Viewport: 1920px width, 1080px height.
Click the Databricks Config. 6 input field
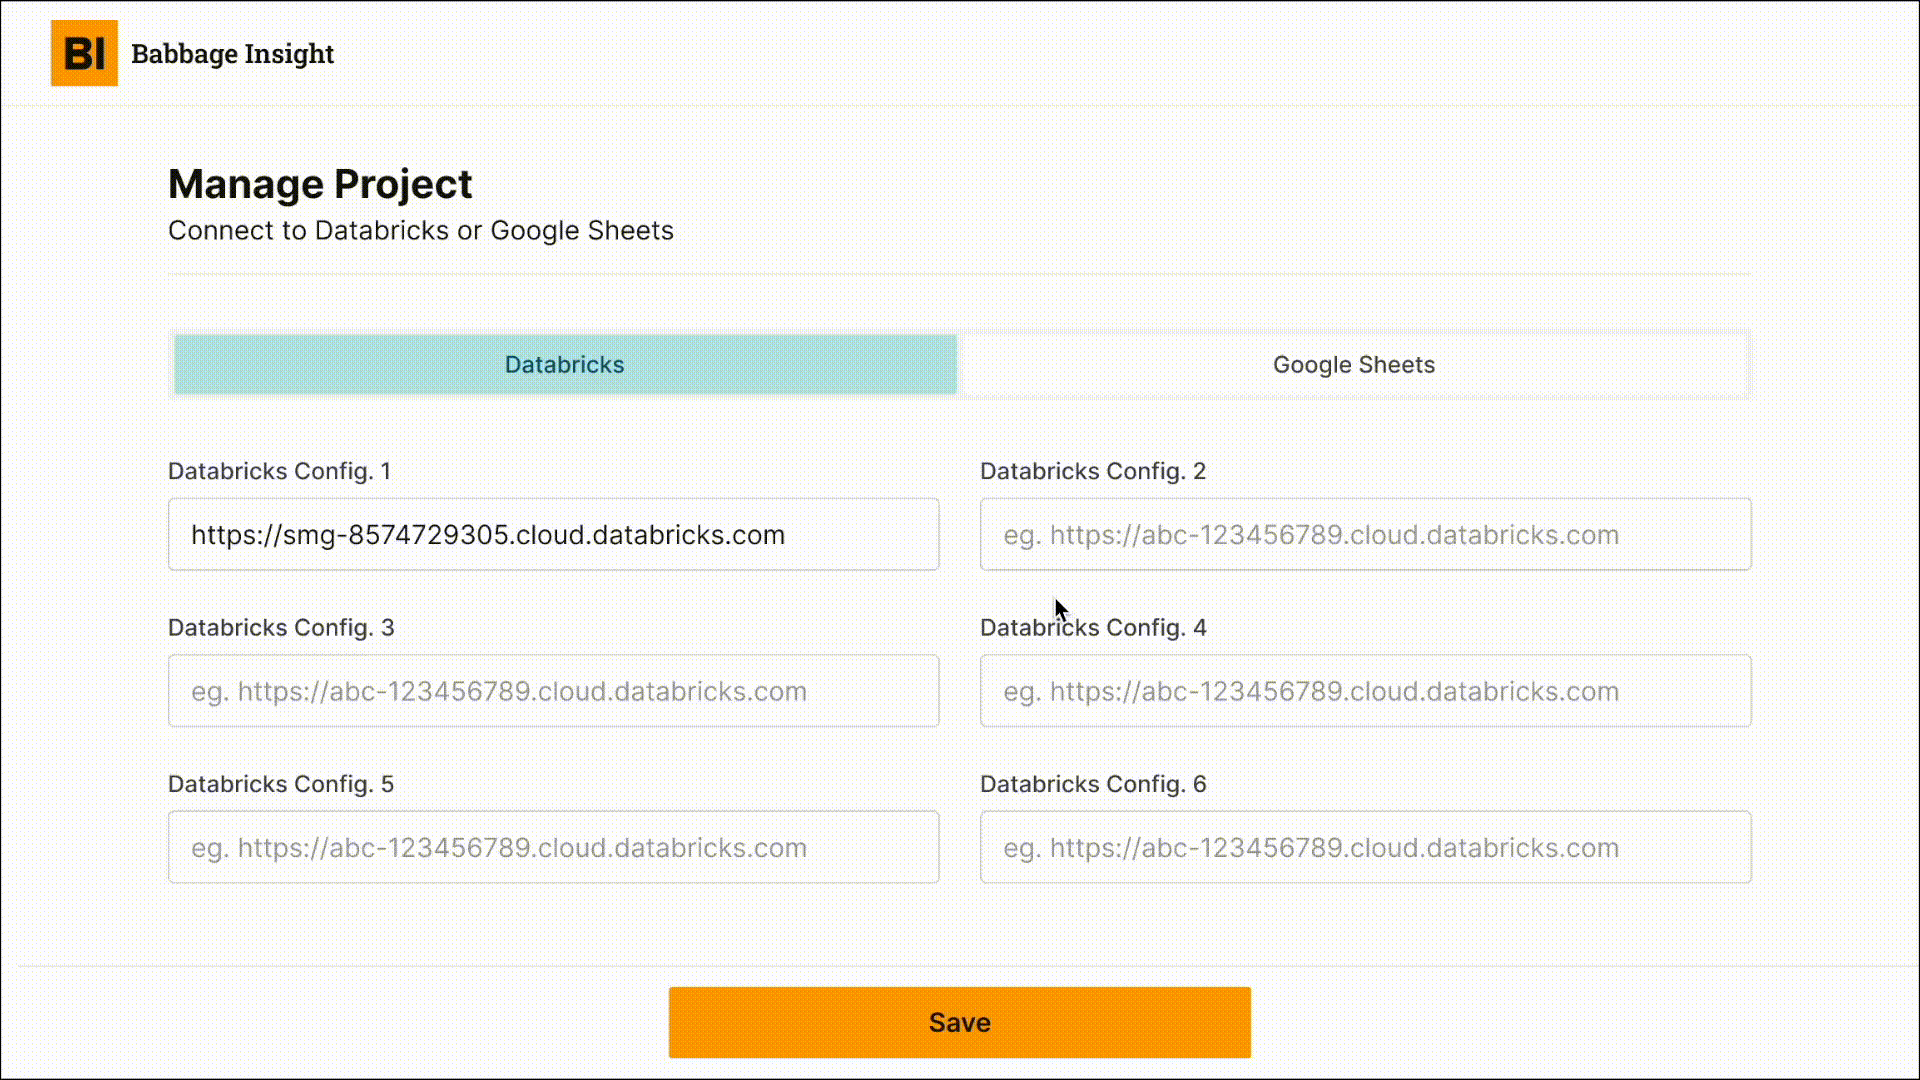coord(1364,847)
